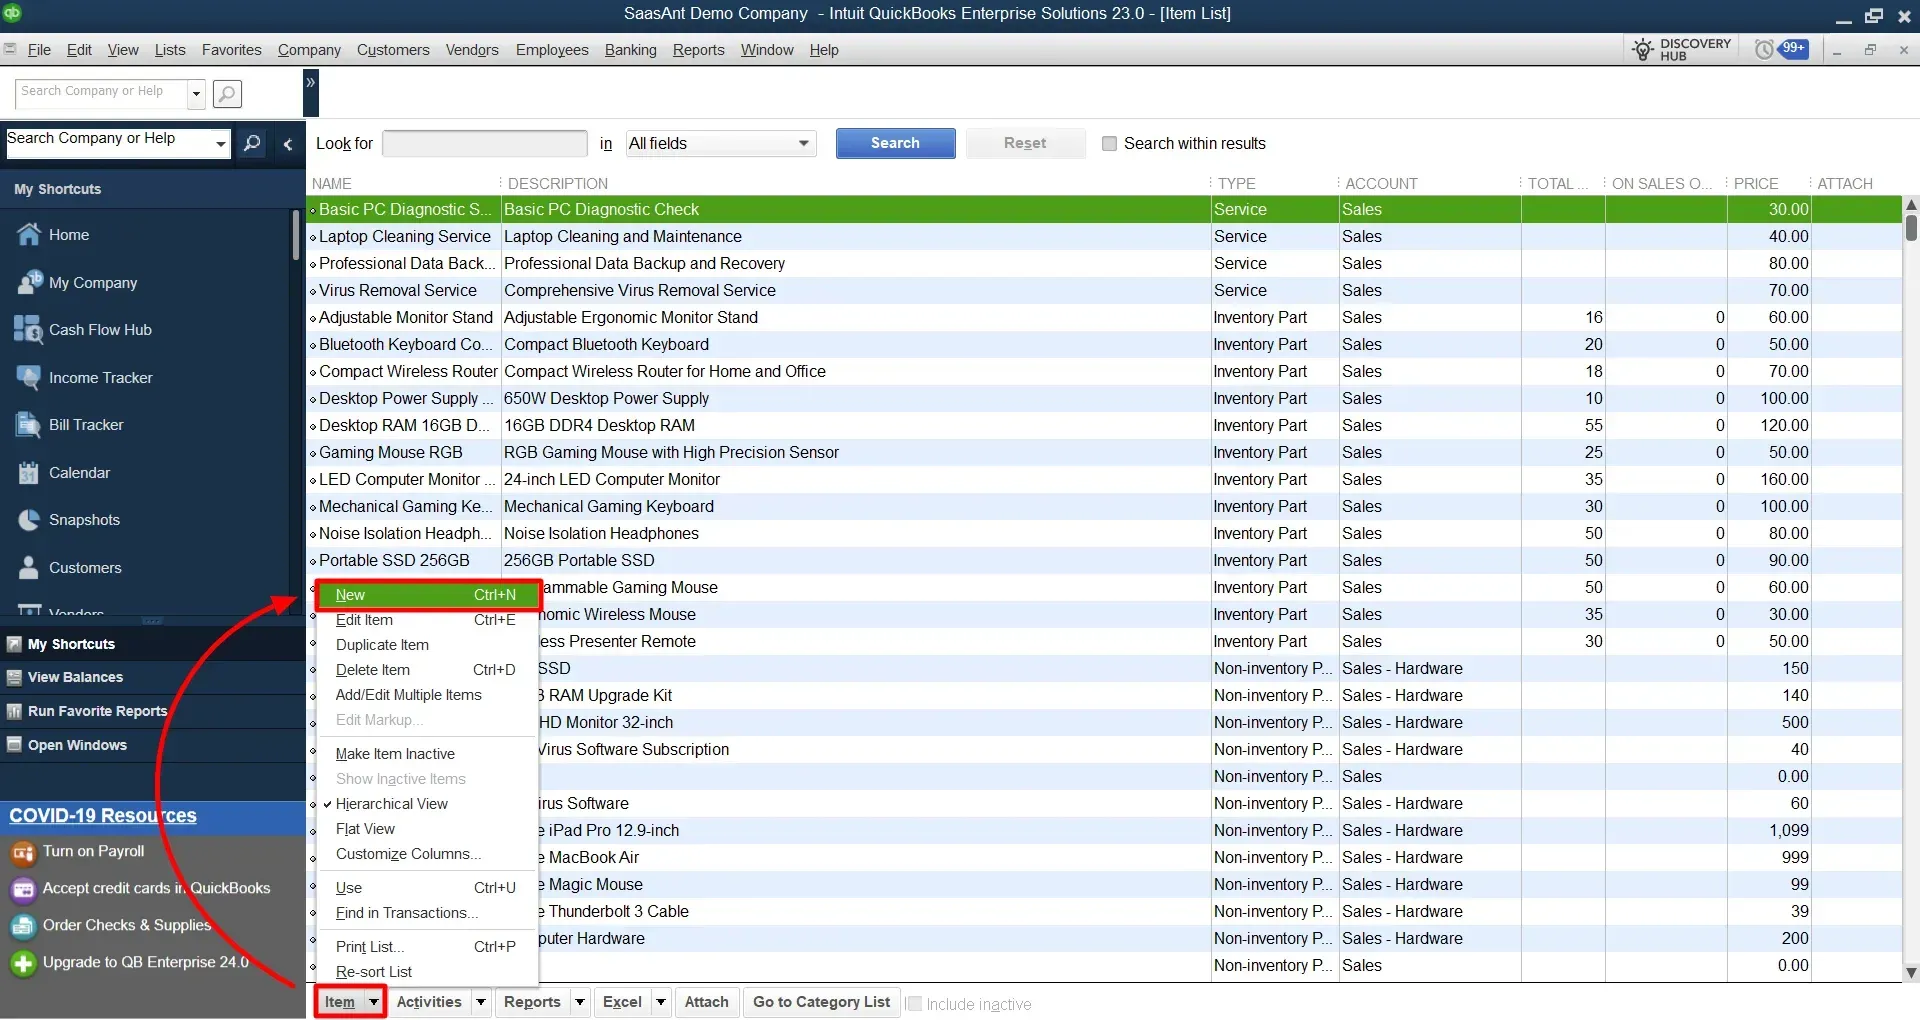Choose Customize Columns menu entry

[x=427, y=854]
